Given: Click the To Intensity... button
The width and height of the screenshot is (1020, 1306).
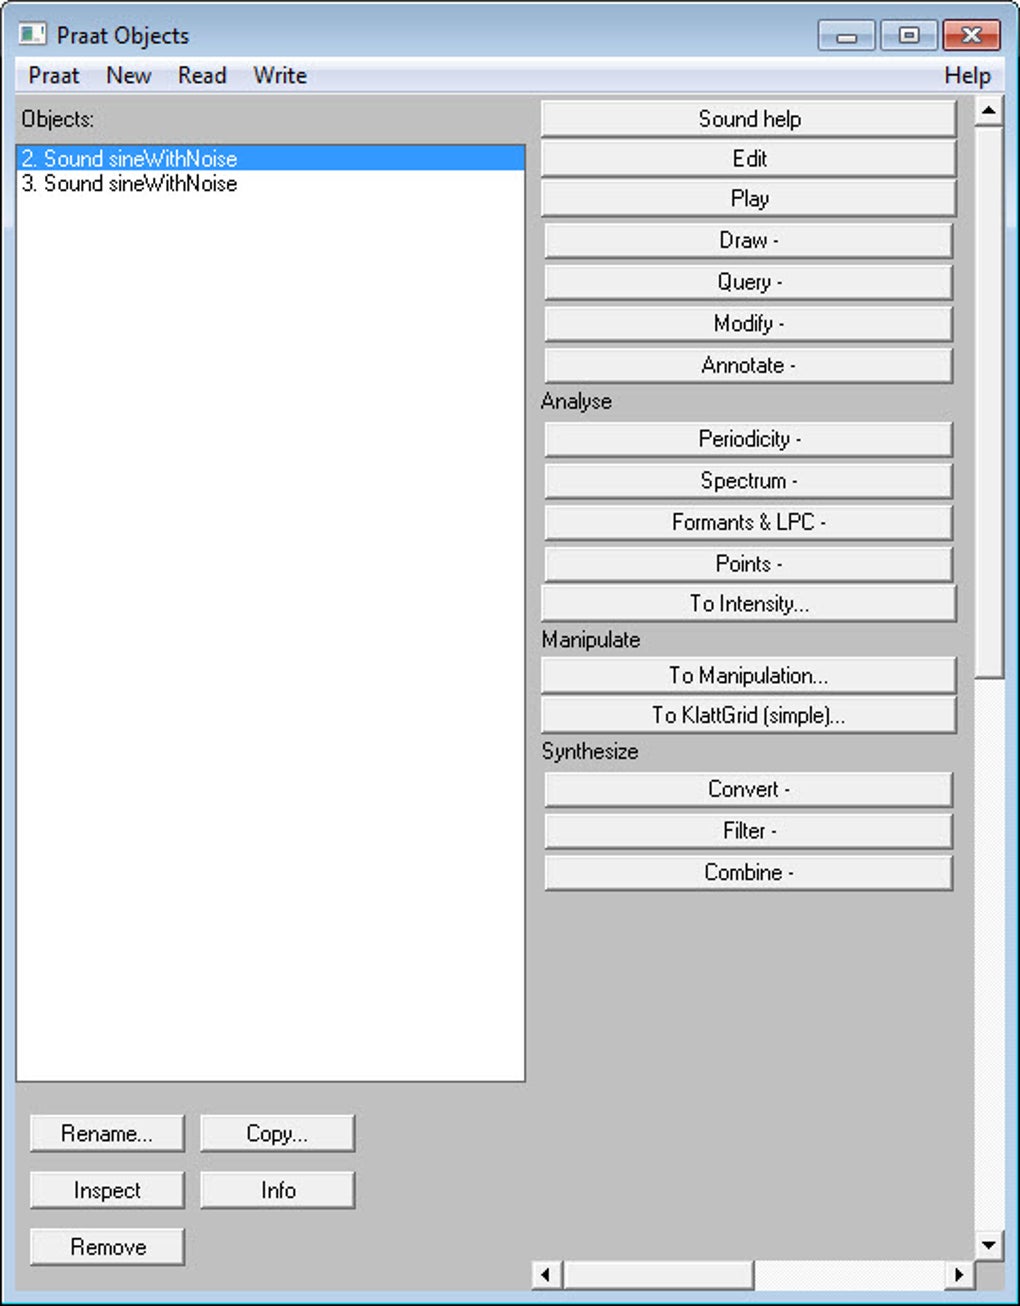Looking at the screenshot, I should [x=749, y=604].
